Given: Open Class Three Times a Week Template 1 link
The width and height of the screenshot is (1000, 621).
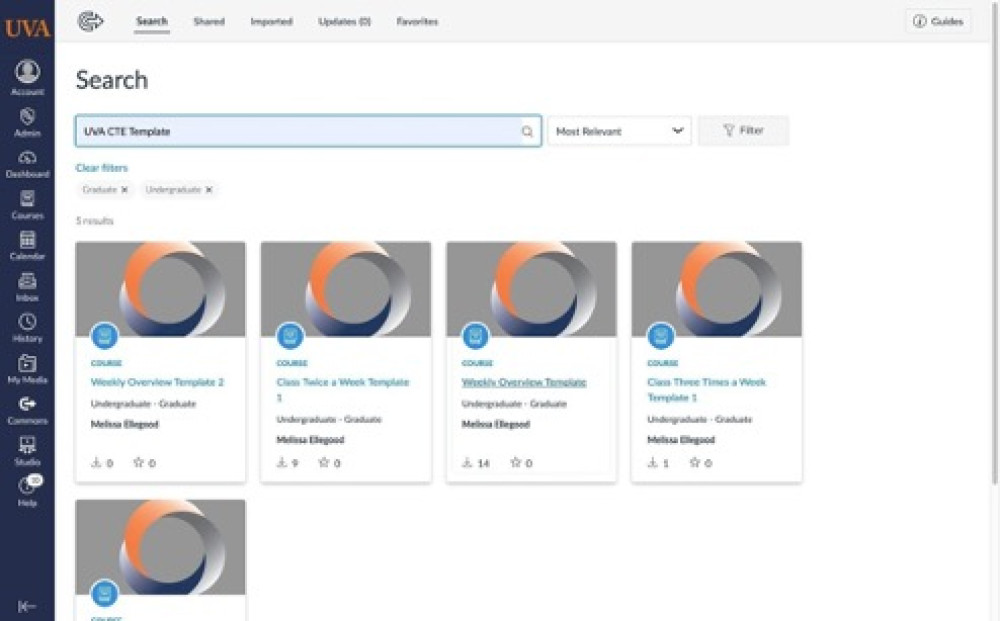Looking at the screenshot, I should (707, 390).
